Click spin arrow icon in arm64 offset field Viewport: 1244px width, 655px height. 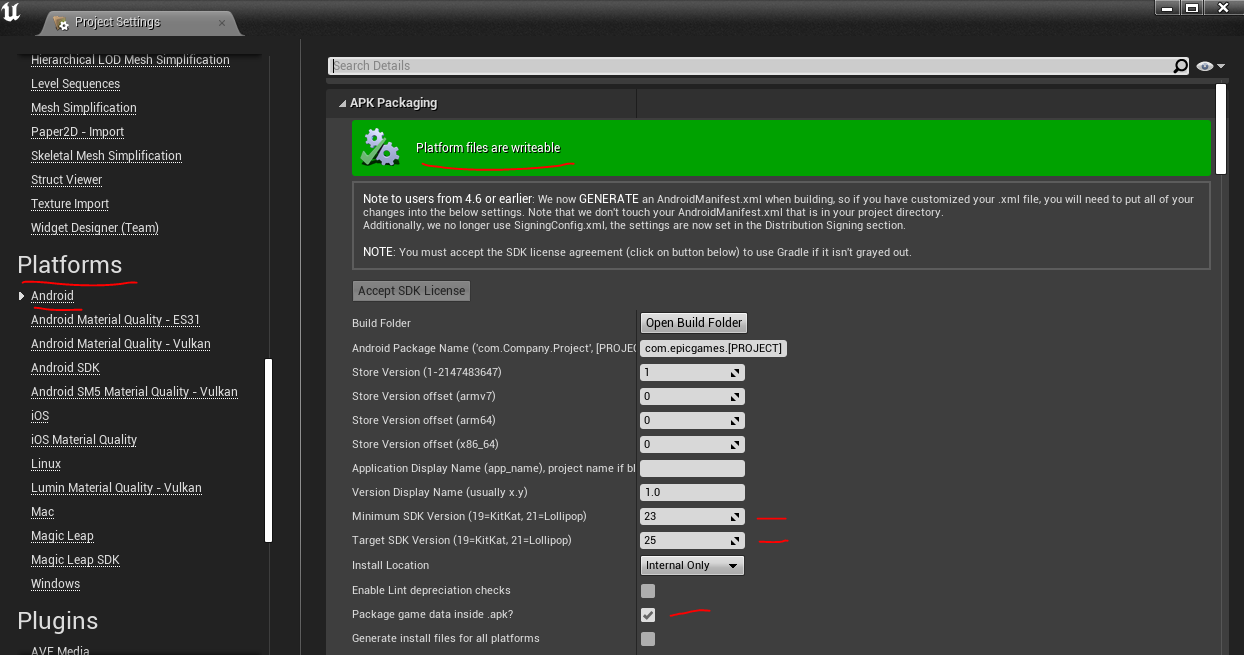click(735, 421)
